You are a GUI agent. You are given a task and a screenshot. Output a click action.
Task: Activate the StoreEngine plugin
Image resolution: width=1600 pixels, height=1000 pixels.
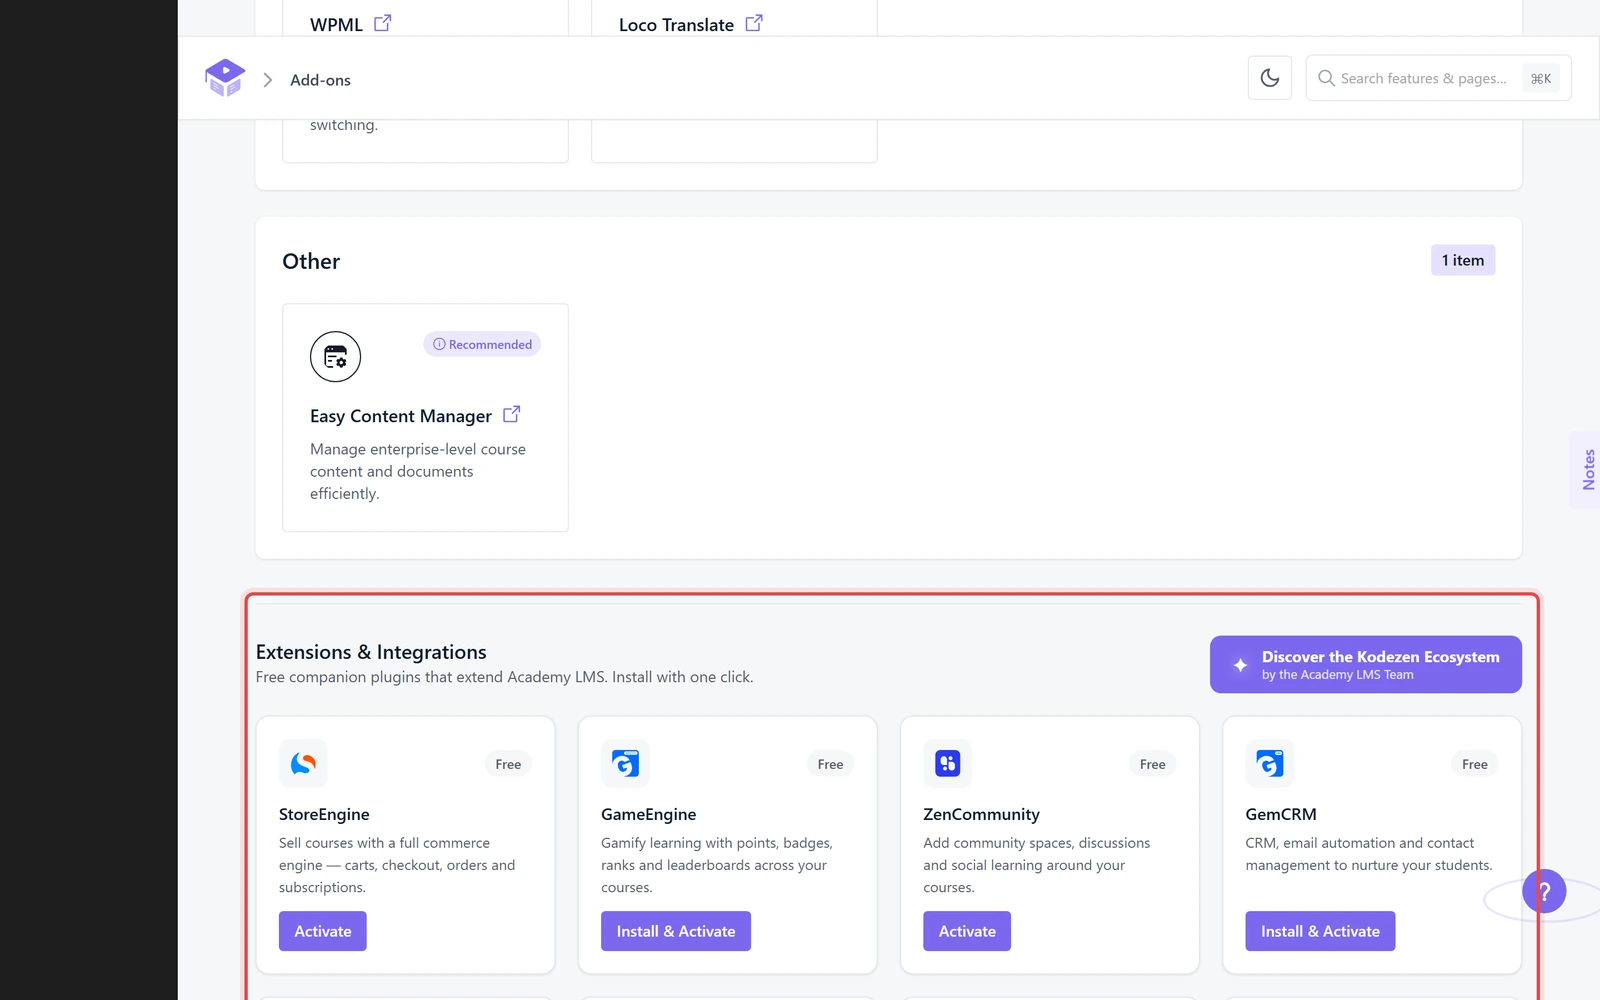tap(323, 931)
